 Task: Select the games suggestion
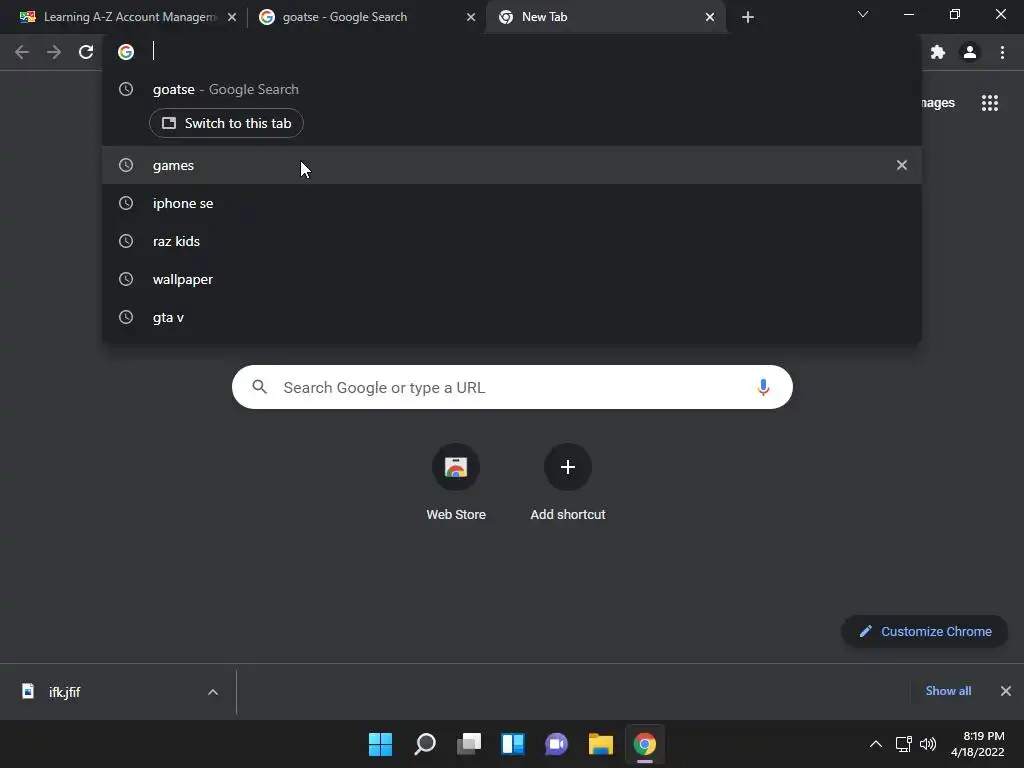[512, 165]
